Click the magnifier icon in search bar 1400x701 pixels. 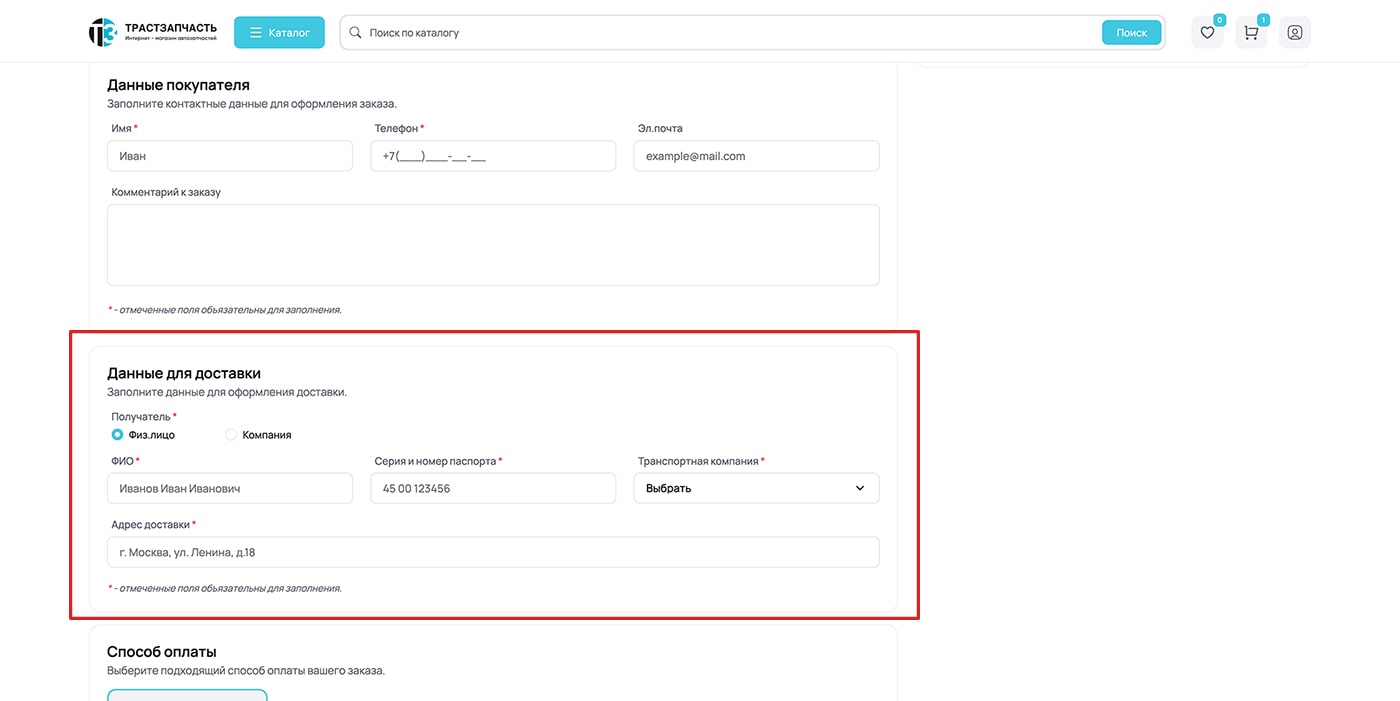[355, 33]
